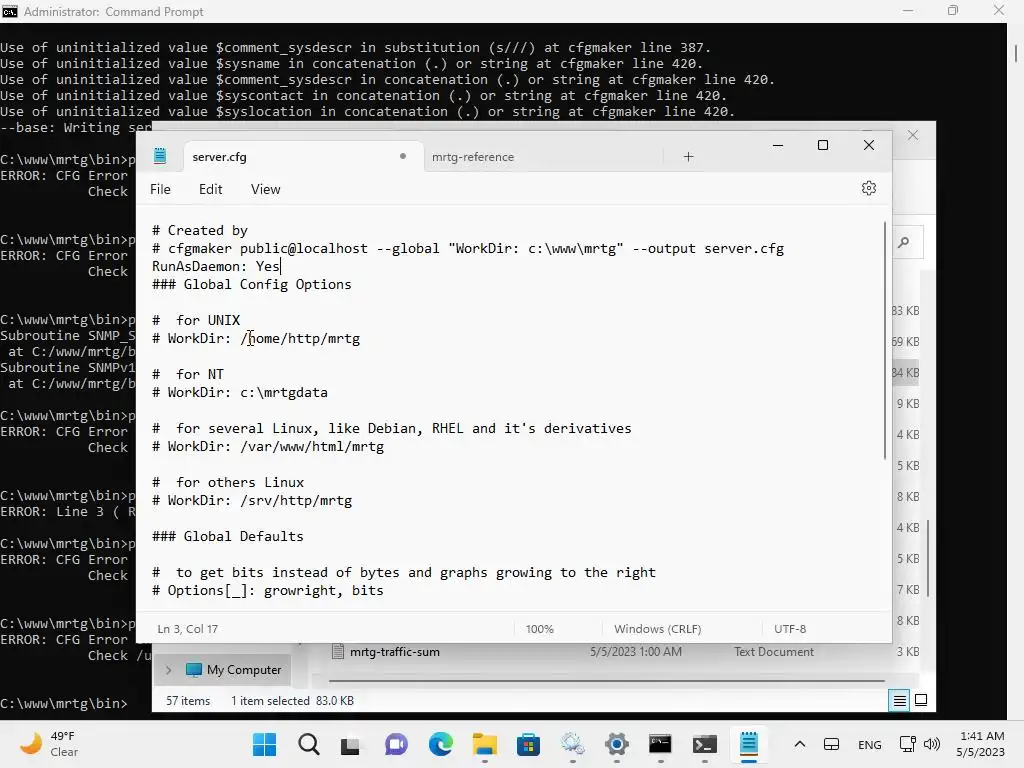Open Settings gear on taskbar
1024x768 pixels.
[616, 744]
